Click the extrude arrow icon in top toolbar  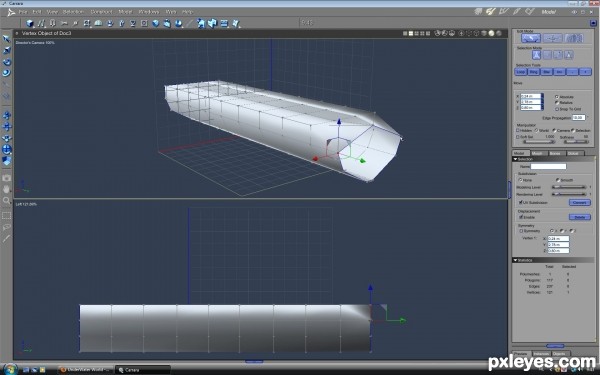coord(121,23)
